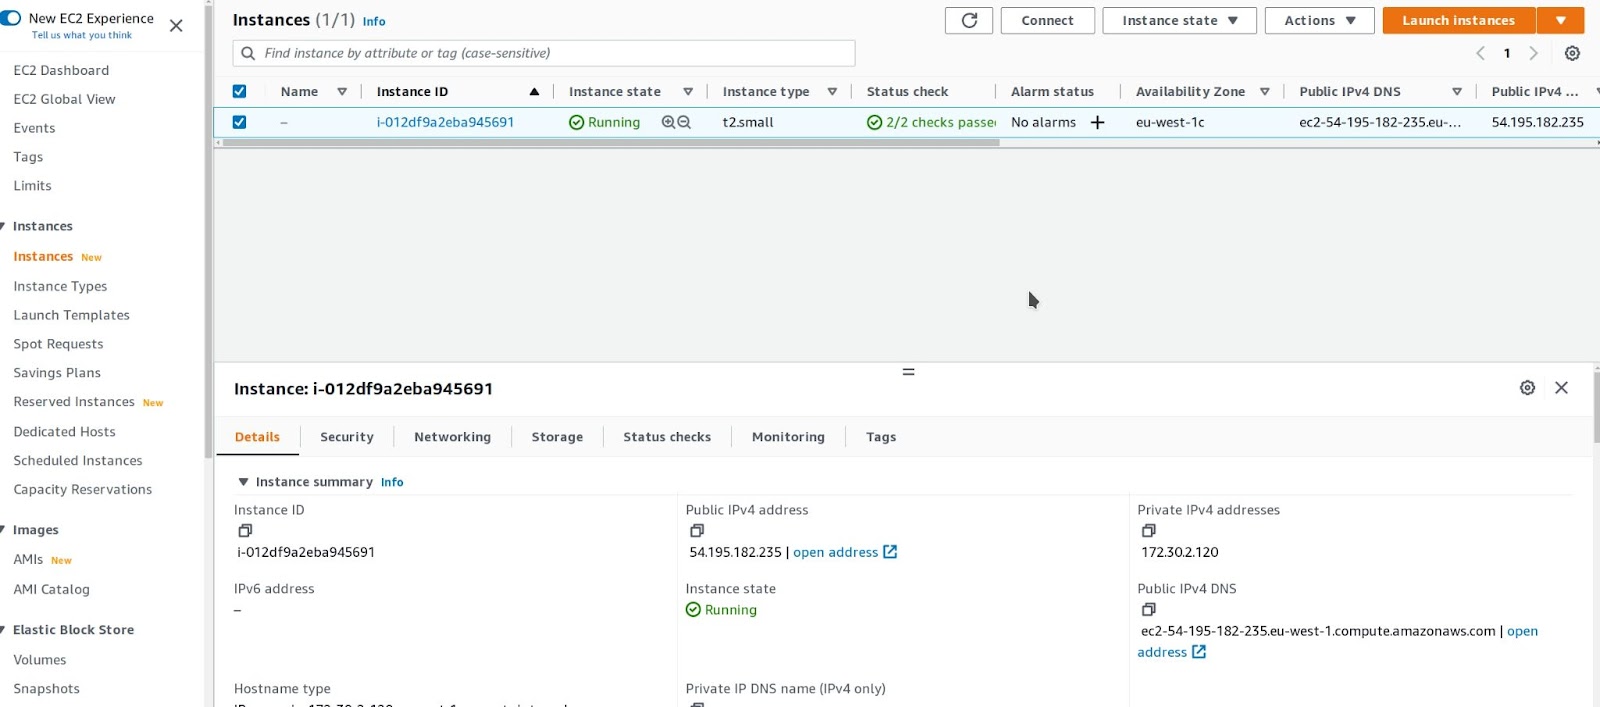Open the instance ID link in table
The height and width of the screenshot is (707, 1600).
pyautogui.click(x=445, y=122)
